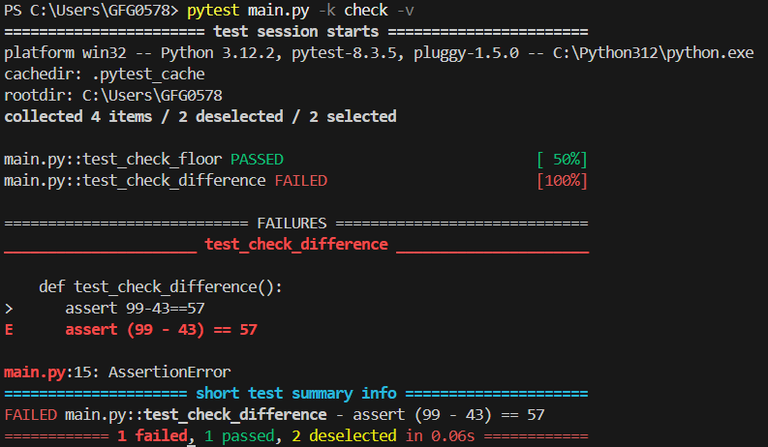Click '2 deselected' in final results line

tap(344, 436)
